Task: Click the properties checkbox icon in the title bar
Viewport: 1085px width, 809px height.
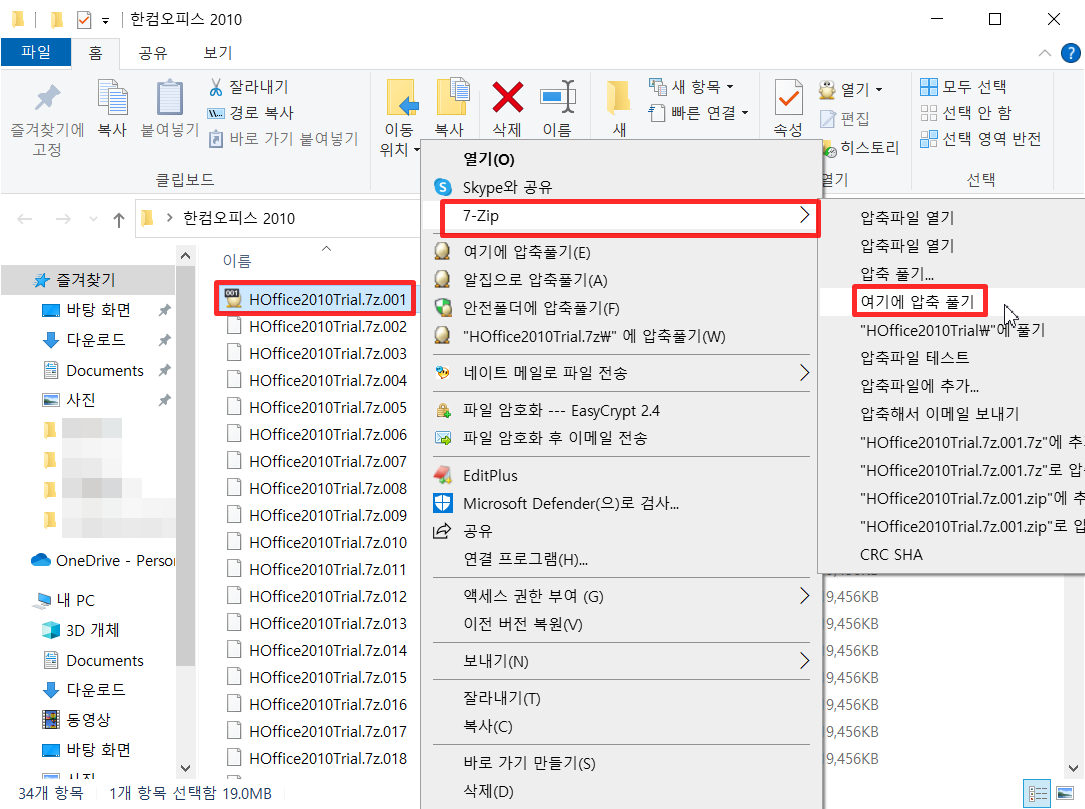Action: 84,19
